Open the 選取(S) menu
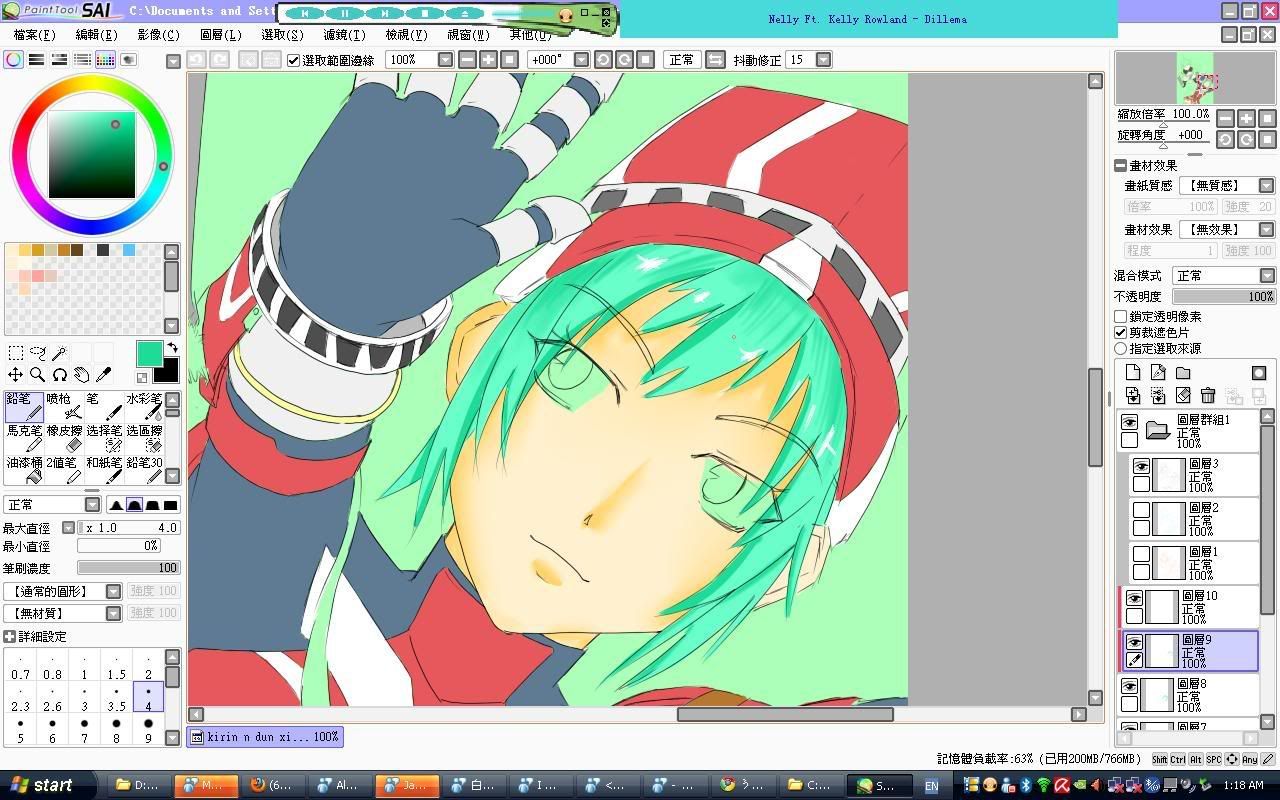The height and width of the screenshot is (800, 1280). coord(282,35)
